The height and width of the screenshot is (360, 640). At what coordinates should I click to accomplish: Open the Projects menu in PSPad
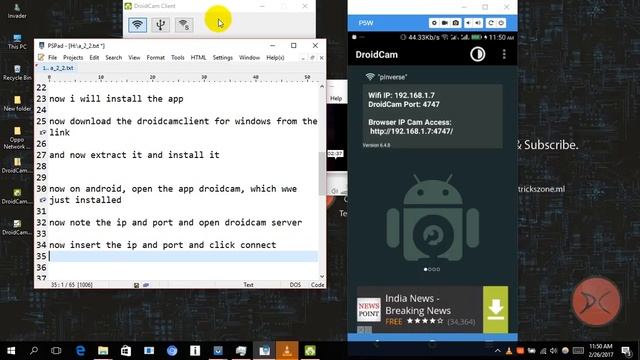(x=73, y=58)
